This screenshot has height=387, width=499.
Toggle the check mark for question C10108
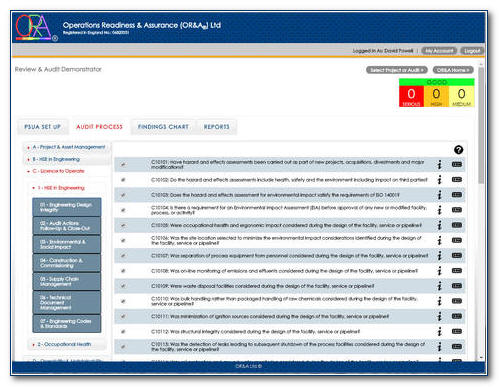click(x=123, y=271)
